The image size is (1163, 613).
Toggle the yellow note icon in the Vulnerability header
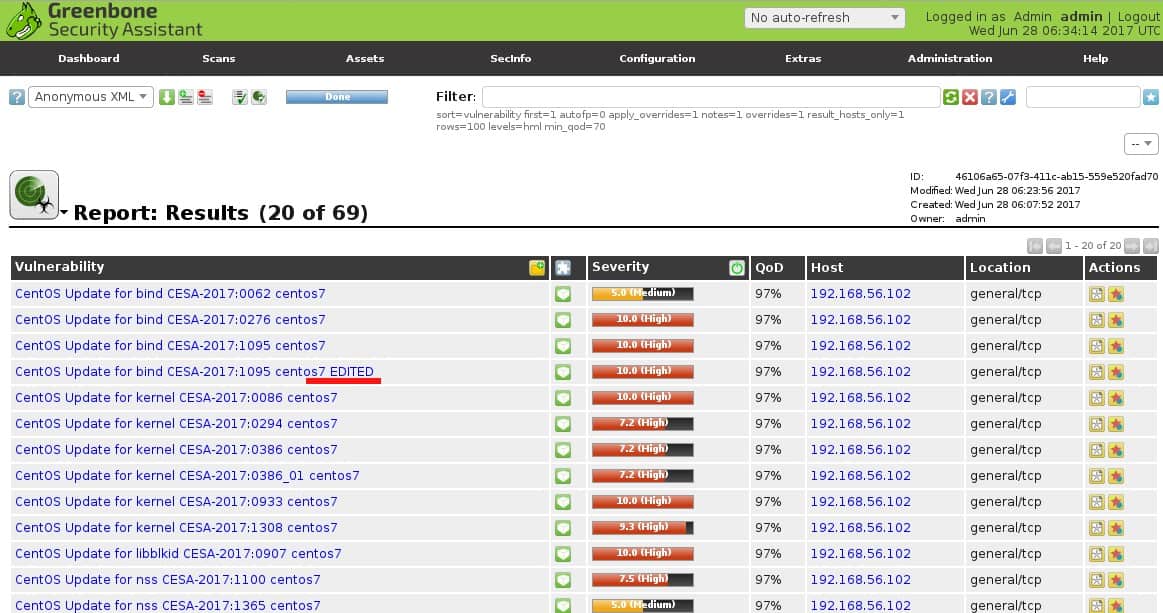(537, 268)
